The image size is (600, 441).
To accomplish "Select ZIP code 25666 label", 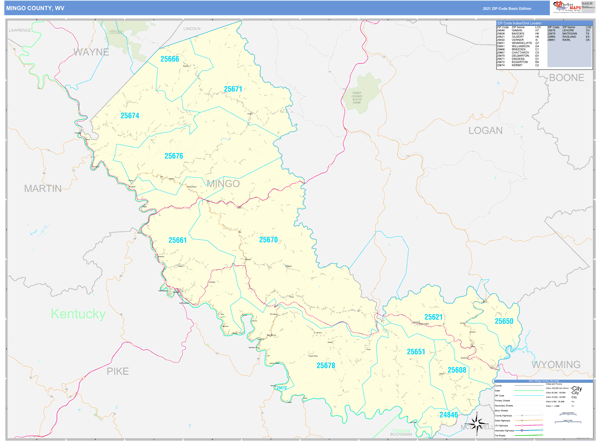I will [x=170, y=60].
